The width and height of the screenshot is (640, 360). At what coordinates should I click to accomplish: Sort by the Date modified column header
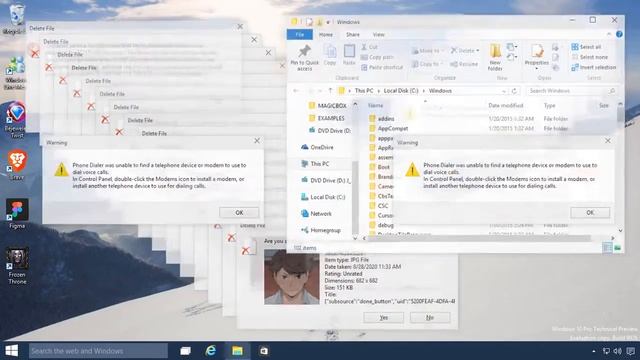[506, 106]
